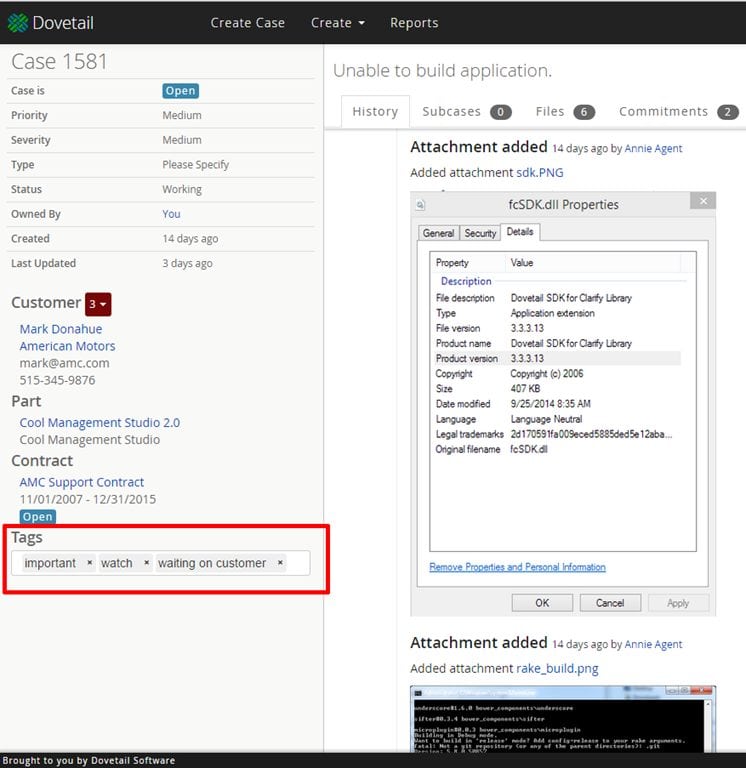Click the 'You' owner link

point(171,214)
